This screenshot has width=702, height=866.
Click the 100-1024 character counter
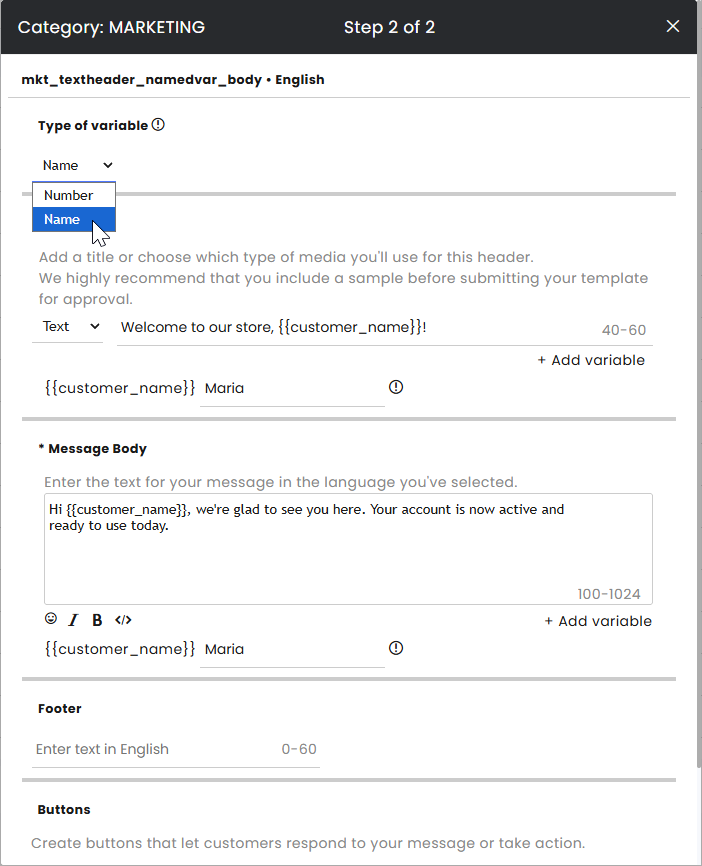tap(609, 594)
